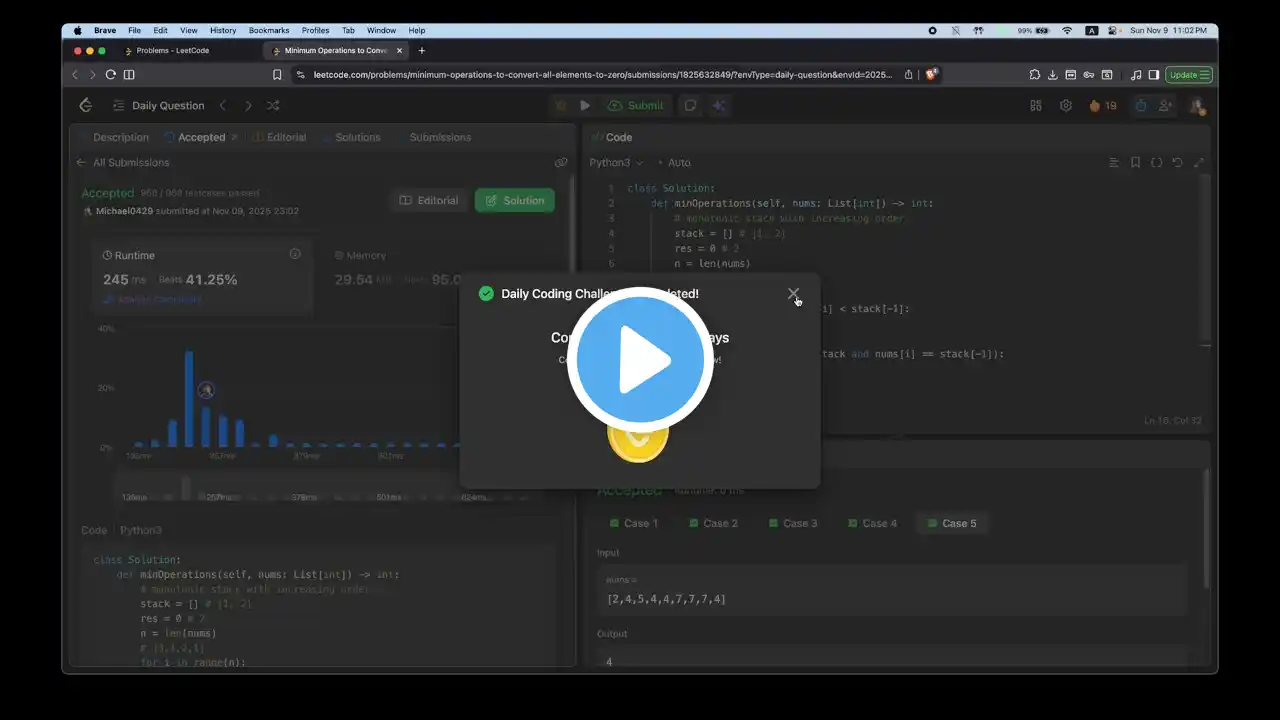The width and height of the screenshot is (1280, 720).
Task: Open the profile avatar in LeetCode header
Action: click(x=1197, y=105)
